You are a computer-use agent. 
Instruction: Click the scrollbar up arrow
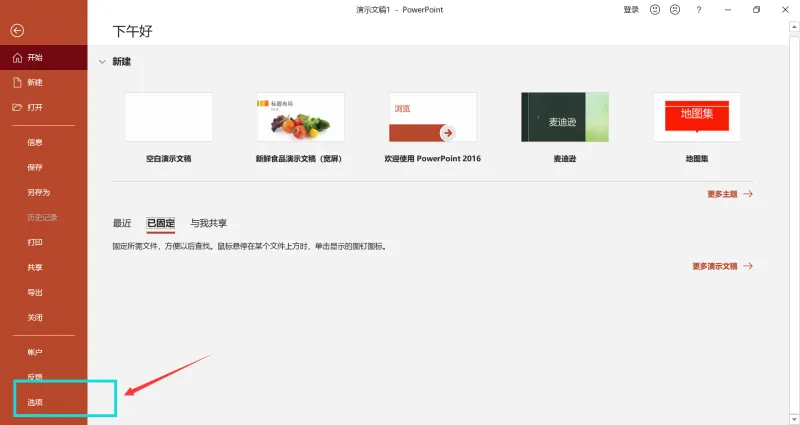coord(794,26)
